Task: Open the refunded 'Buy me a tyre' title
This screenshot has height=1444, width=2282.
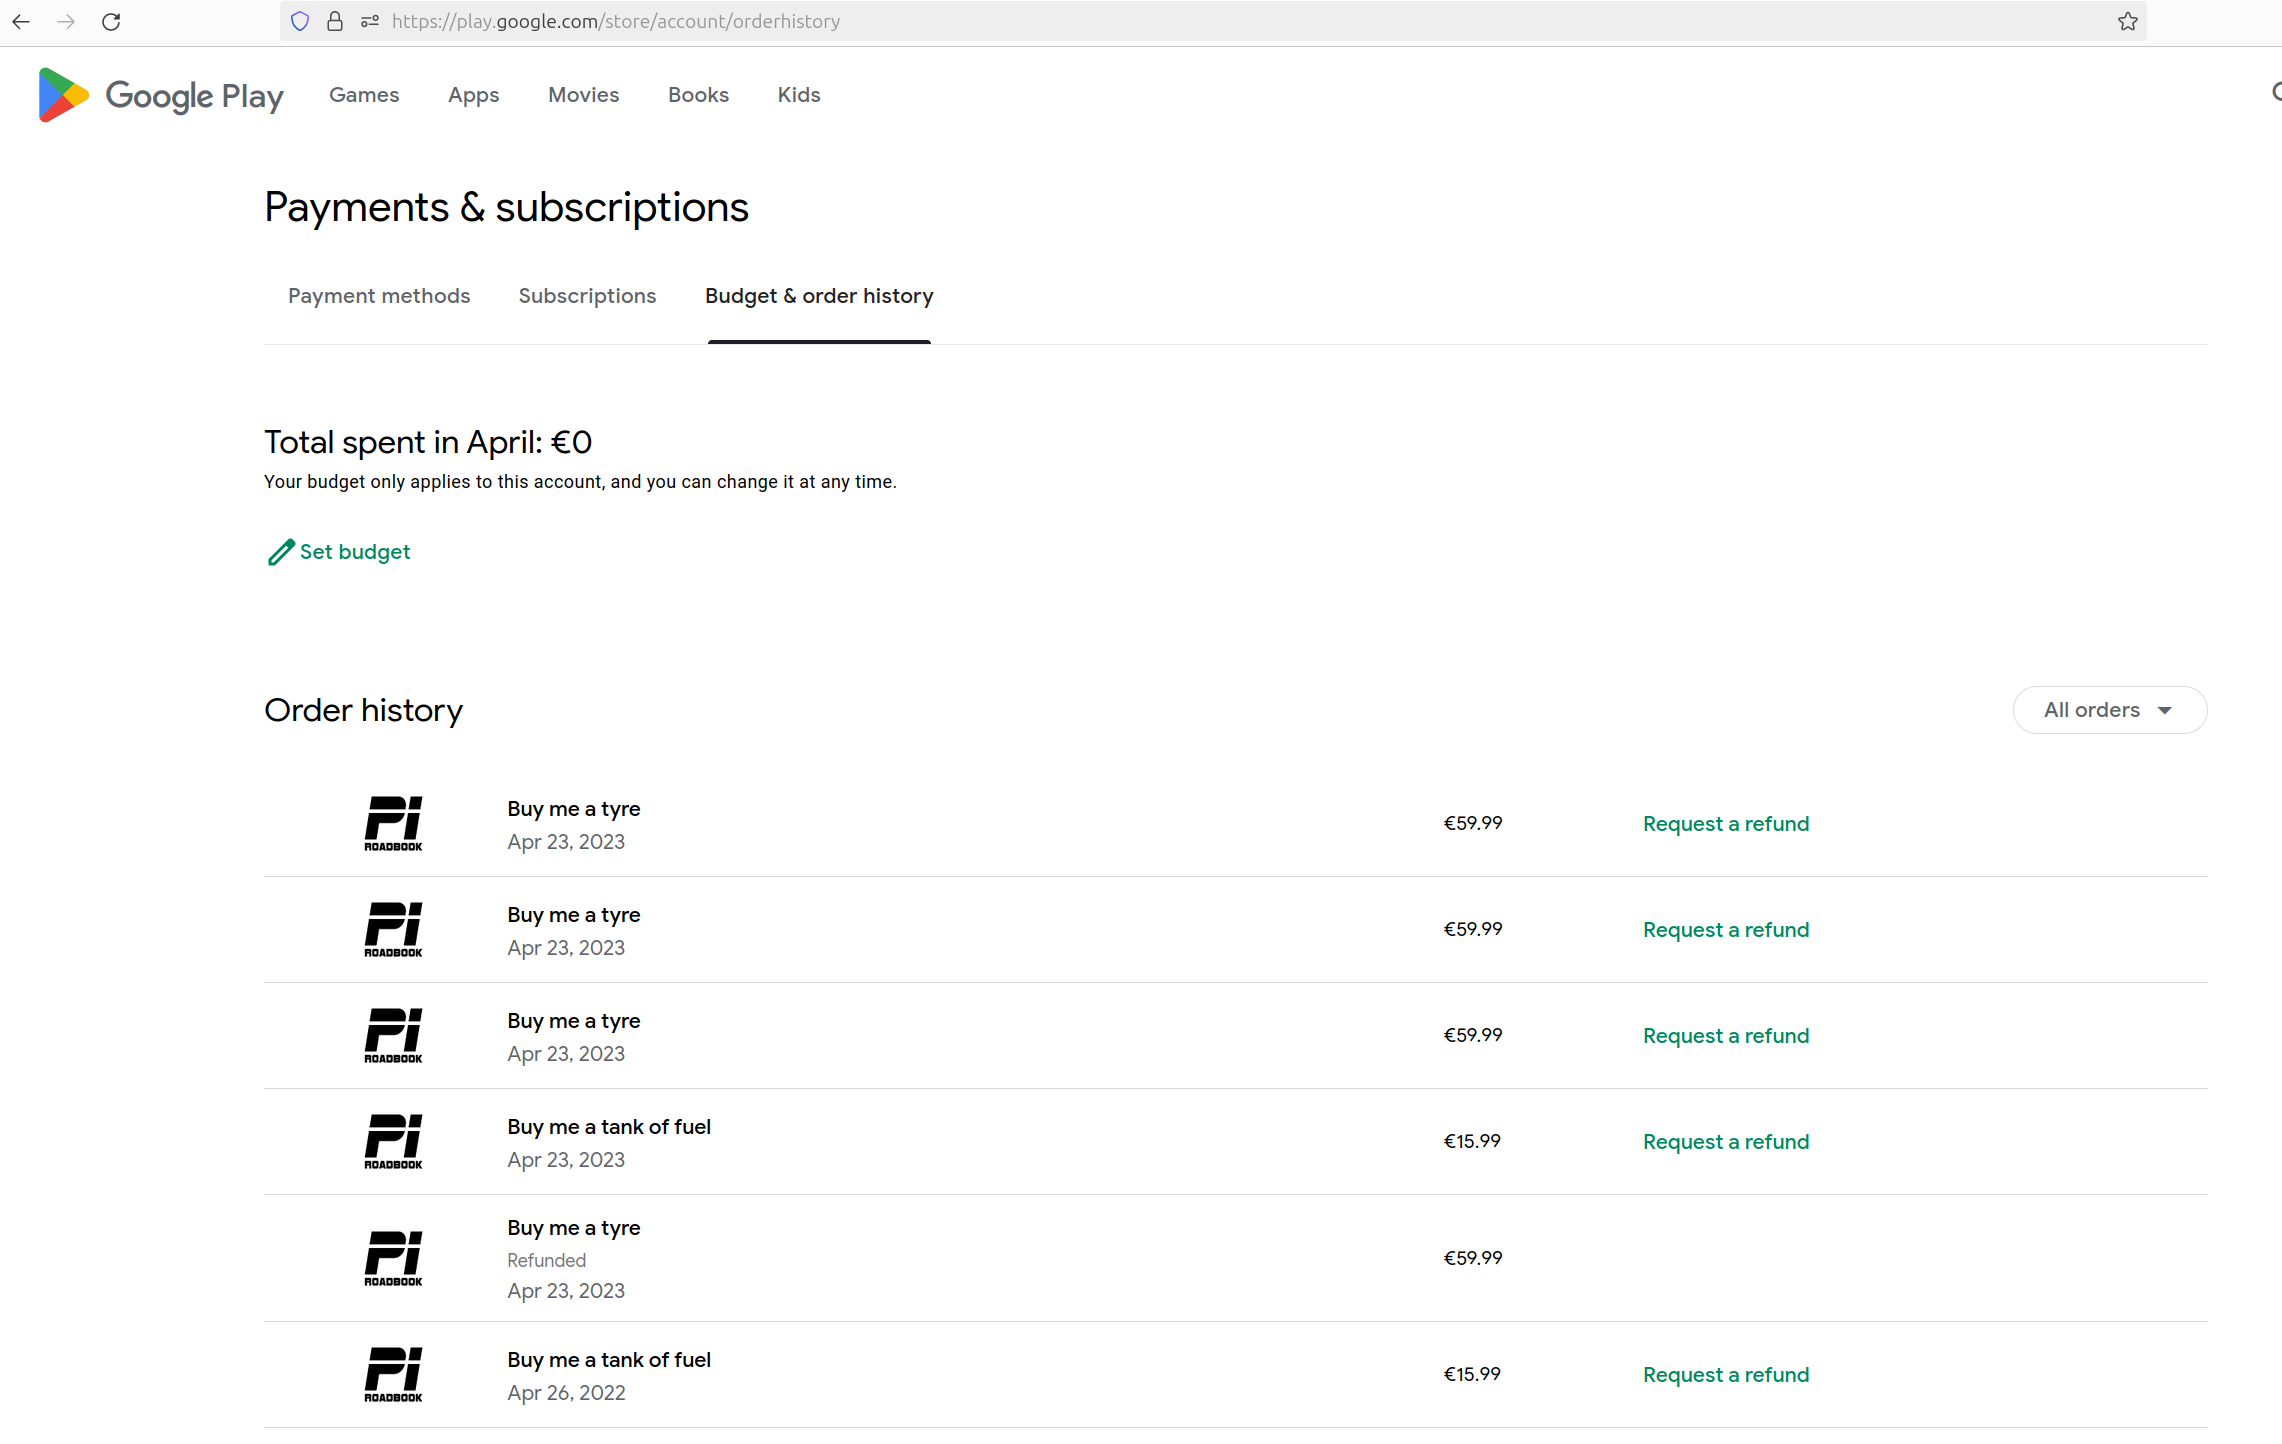Action: pos(574,1228)
